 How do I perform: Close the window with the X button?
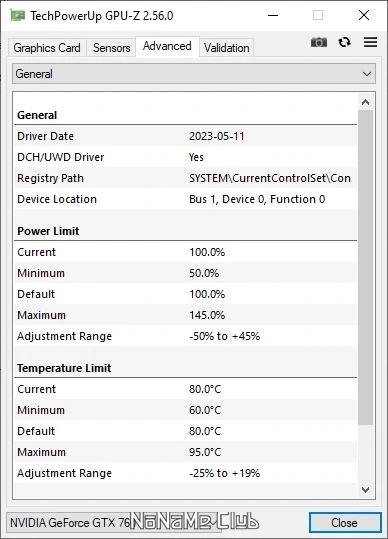coord(364,15)
